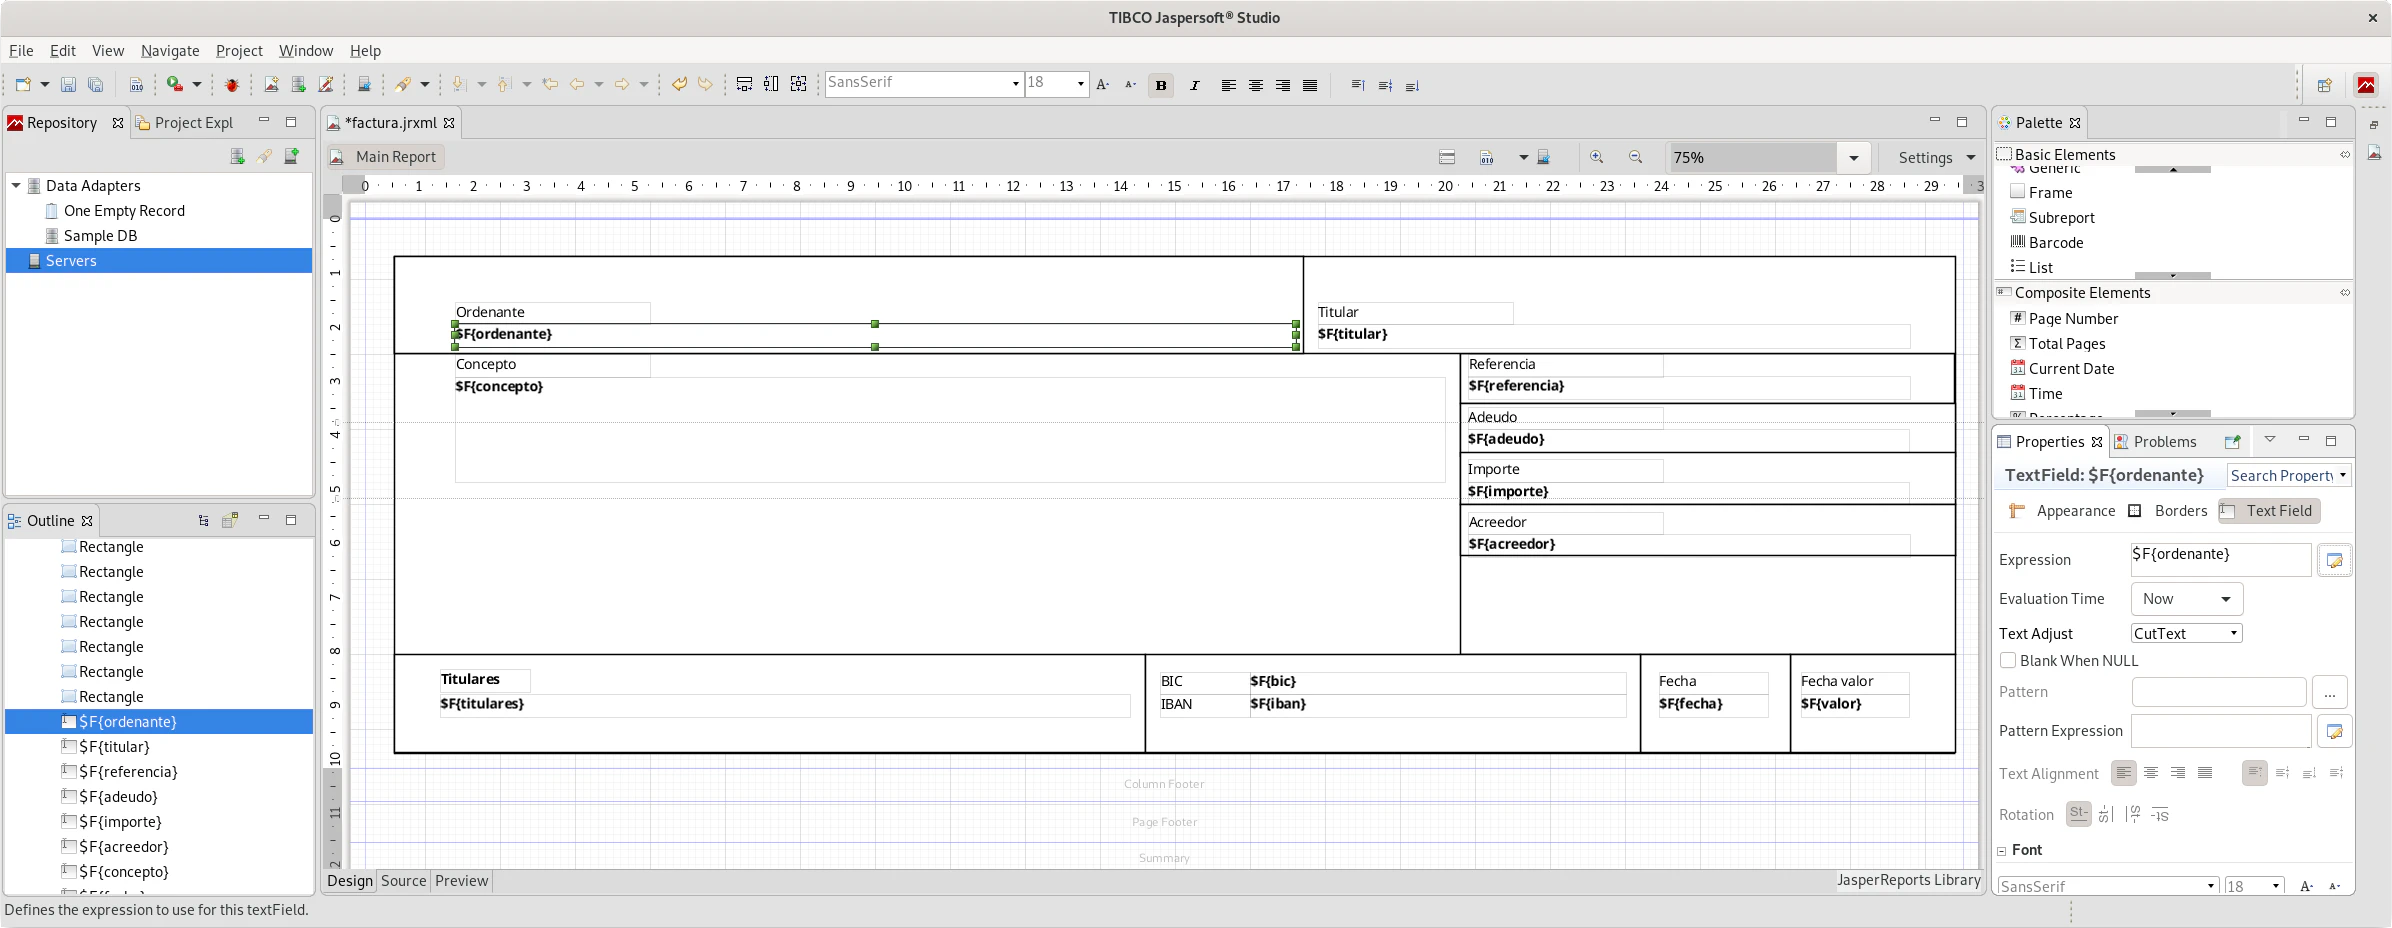Image resolution: width=2392 pixels, height=928 pixels.
Task: Open the Navigate menu
Action: point(169,50)
